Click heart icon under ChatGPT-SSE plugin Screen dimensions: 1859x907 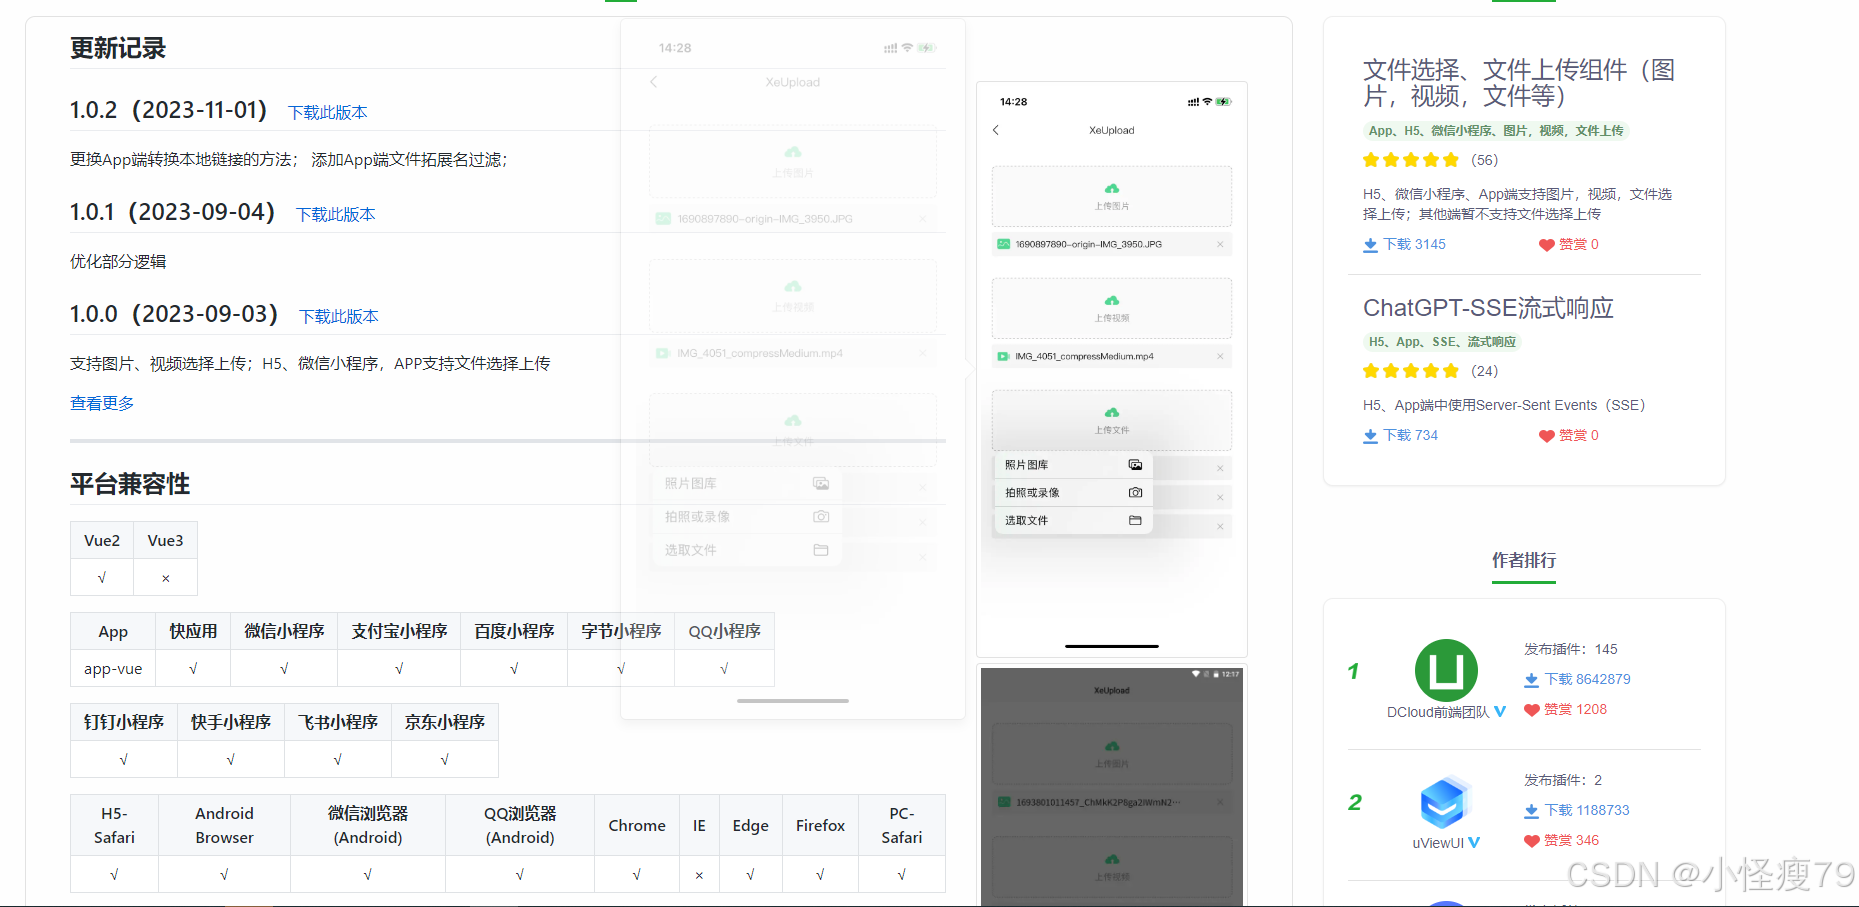coord(1546,436)
